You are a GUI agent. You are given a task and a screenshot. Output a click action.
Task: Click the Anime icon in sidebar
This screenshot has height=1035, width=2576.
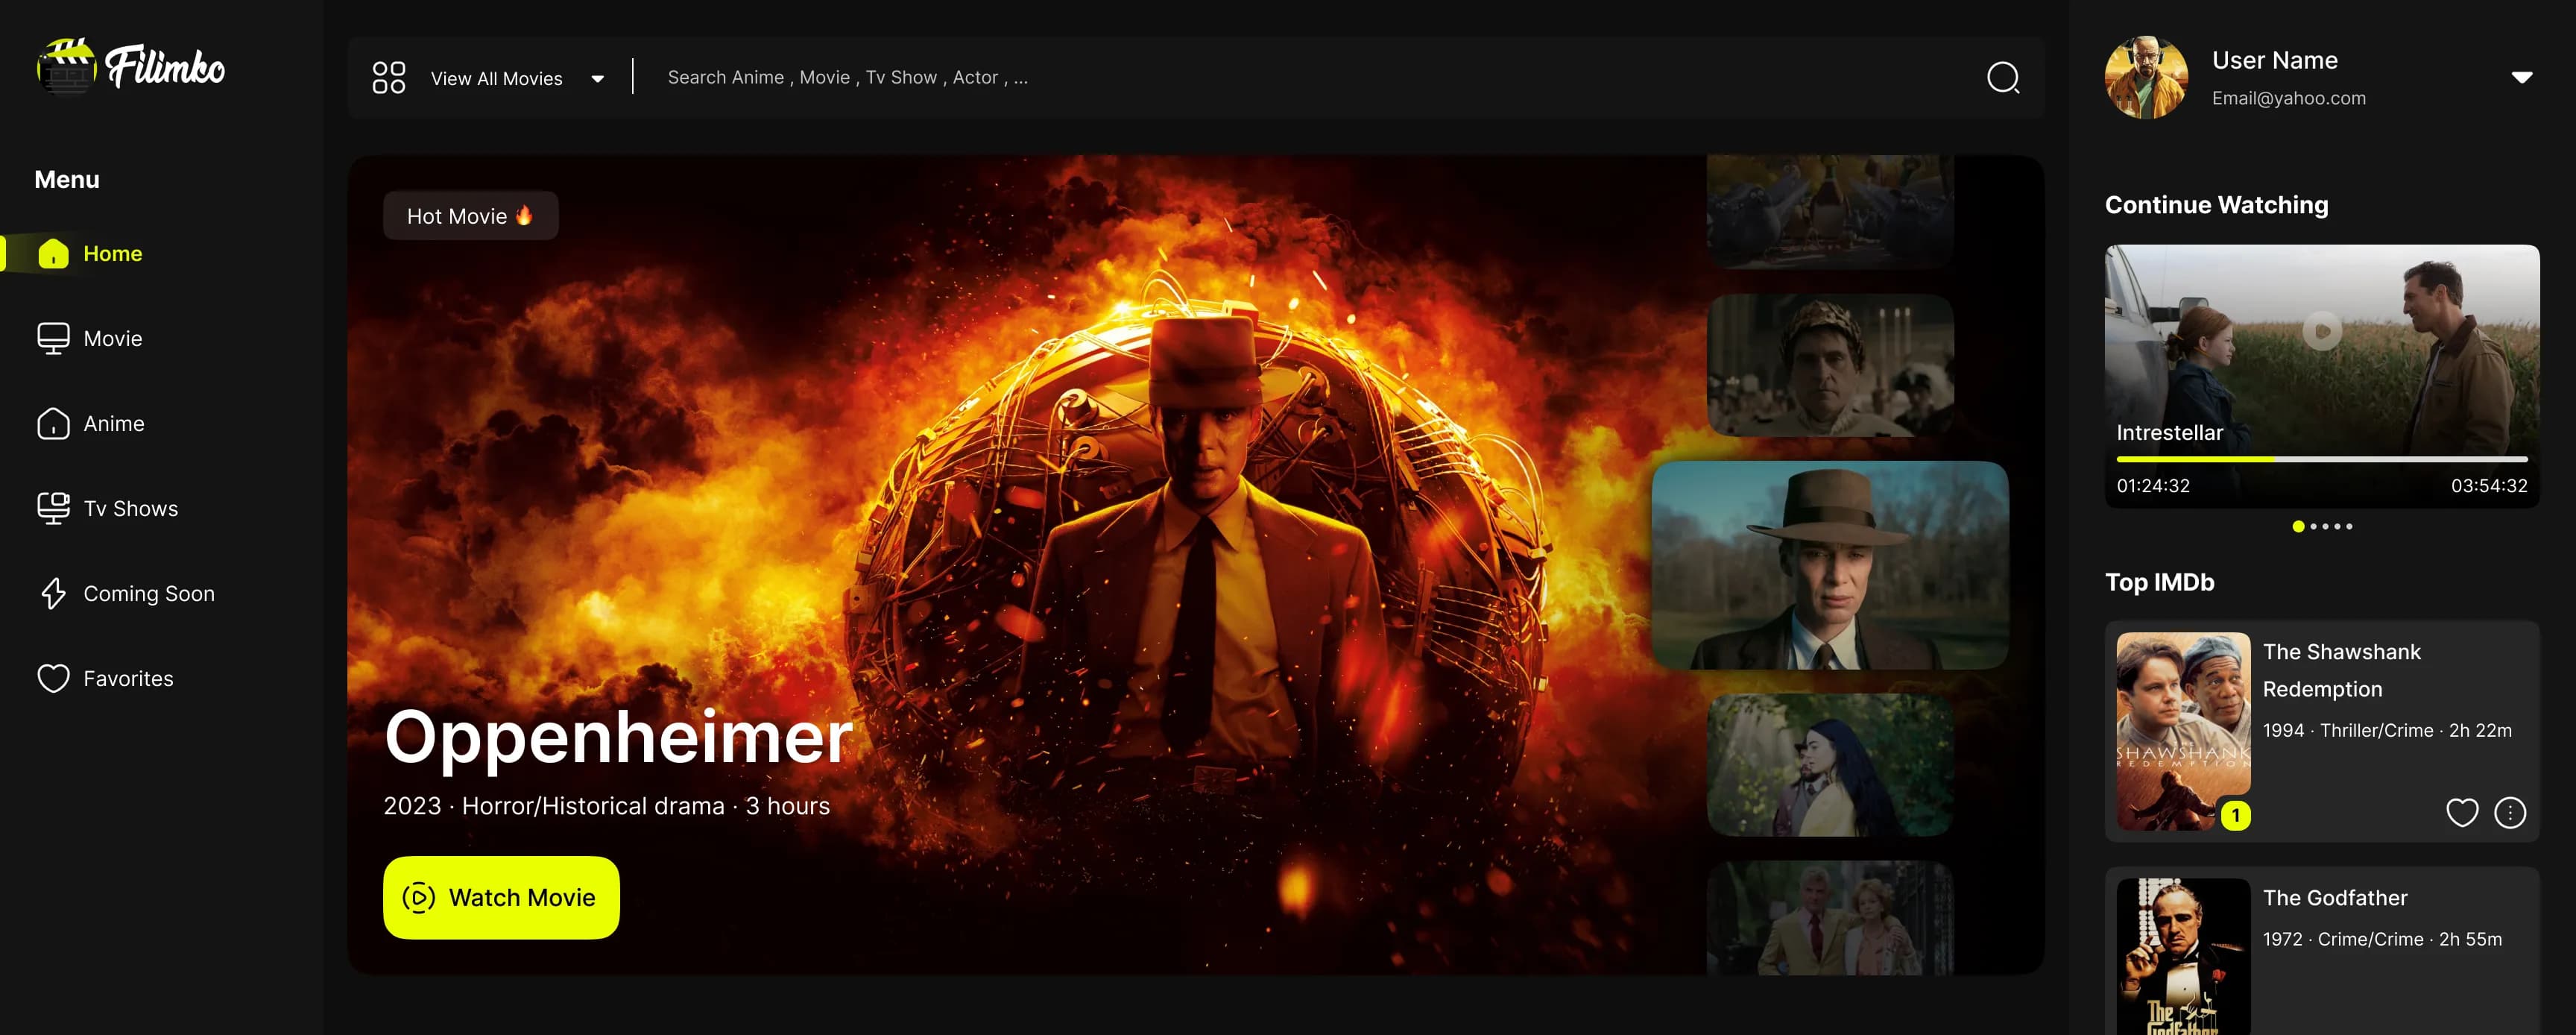53,424
